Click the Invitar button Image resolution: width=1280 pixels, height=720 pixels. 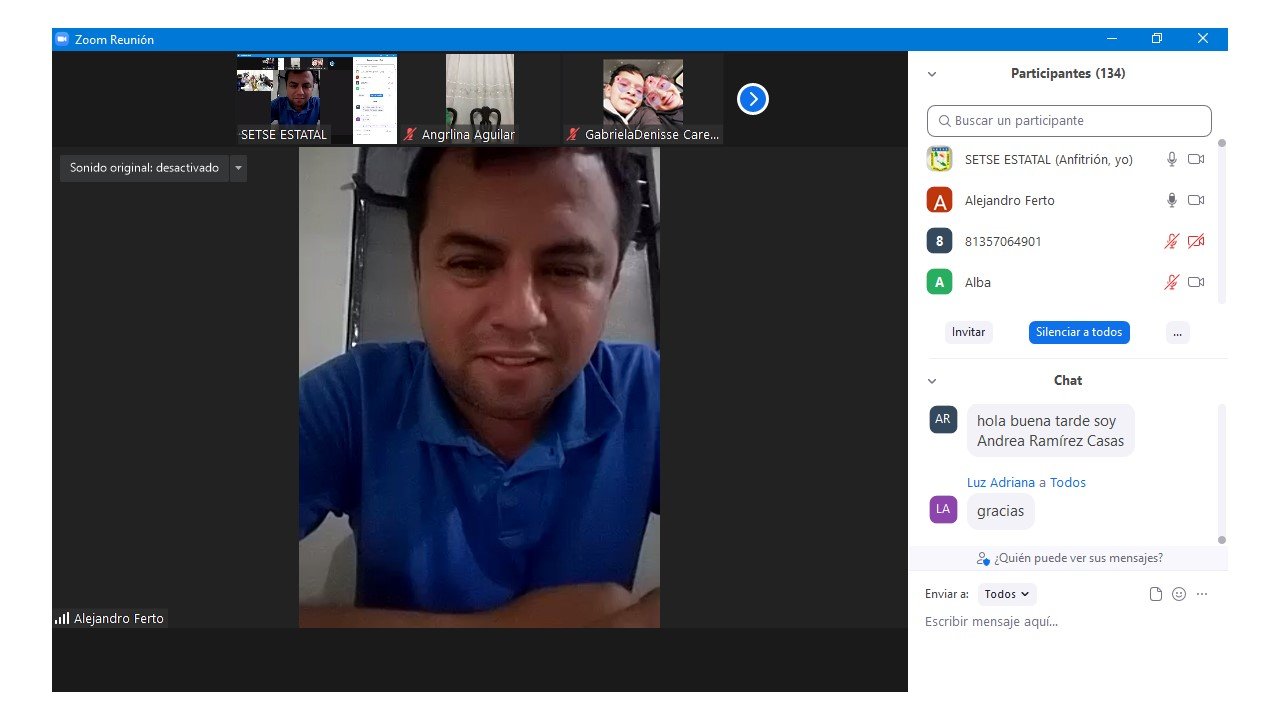(968, 332)
